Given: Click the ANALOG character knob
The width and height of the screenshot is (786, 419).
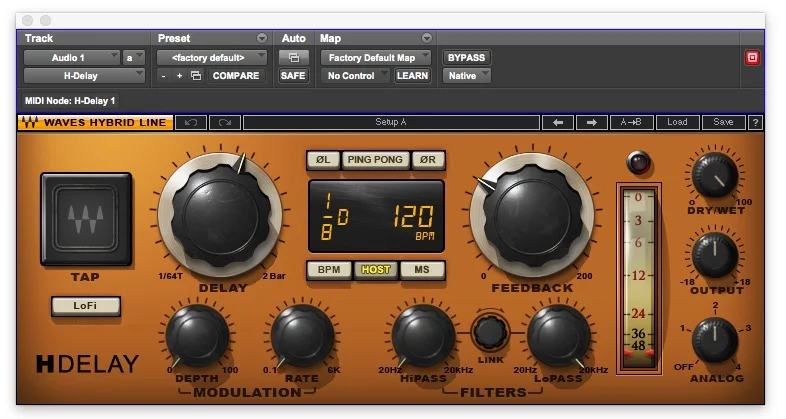Looking at the screenshot, I should (715, 340).
